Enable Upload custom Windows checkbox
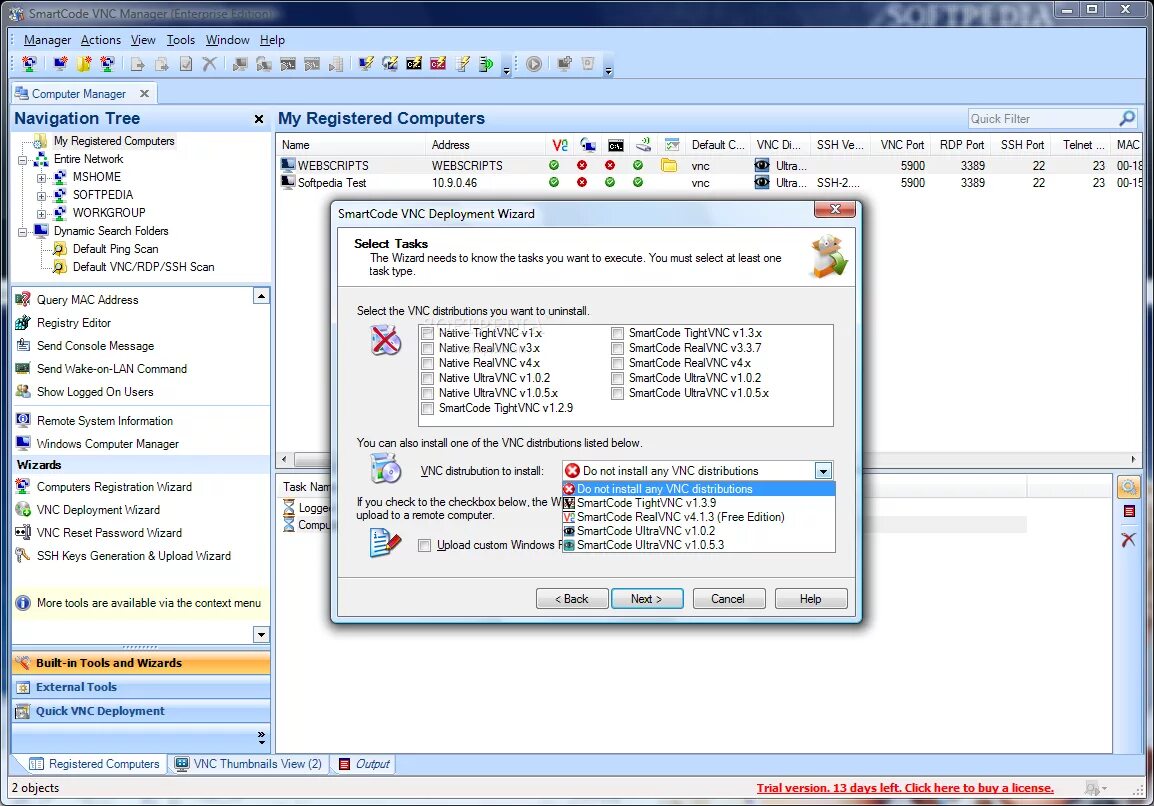This screenshot has width=1154, height=806. tap(425, 545)
